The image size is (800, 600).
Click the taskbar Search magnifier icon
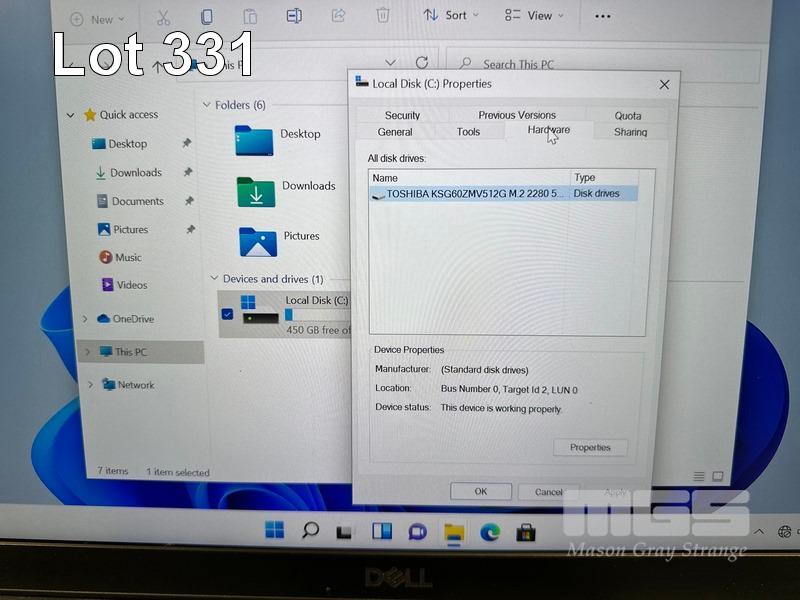pyautogui.click(x=310, y=530)
